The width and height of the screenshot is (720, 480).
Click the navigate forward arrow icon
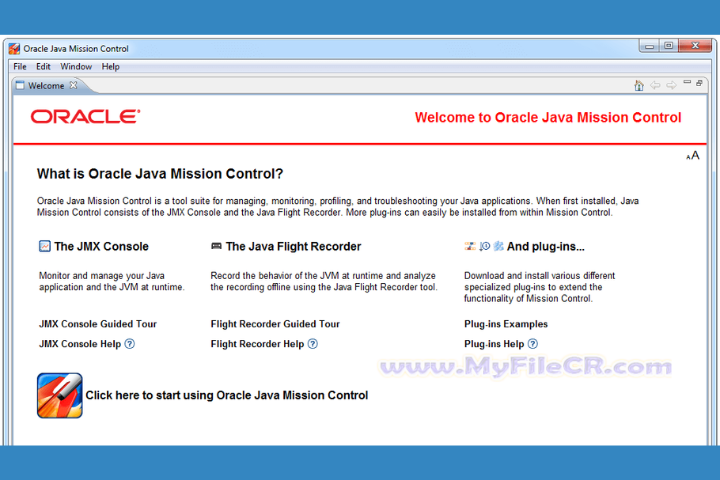[x=671, y=85]
